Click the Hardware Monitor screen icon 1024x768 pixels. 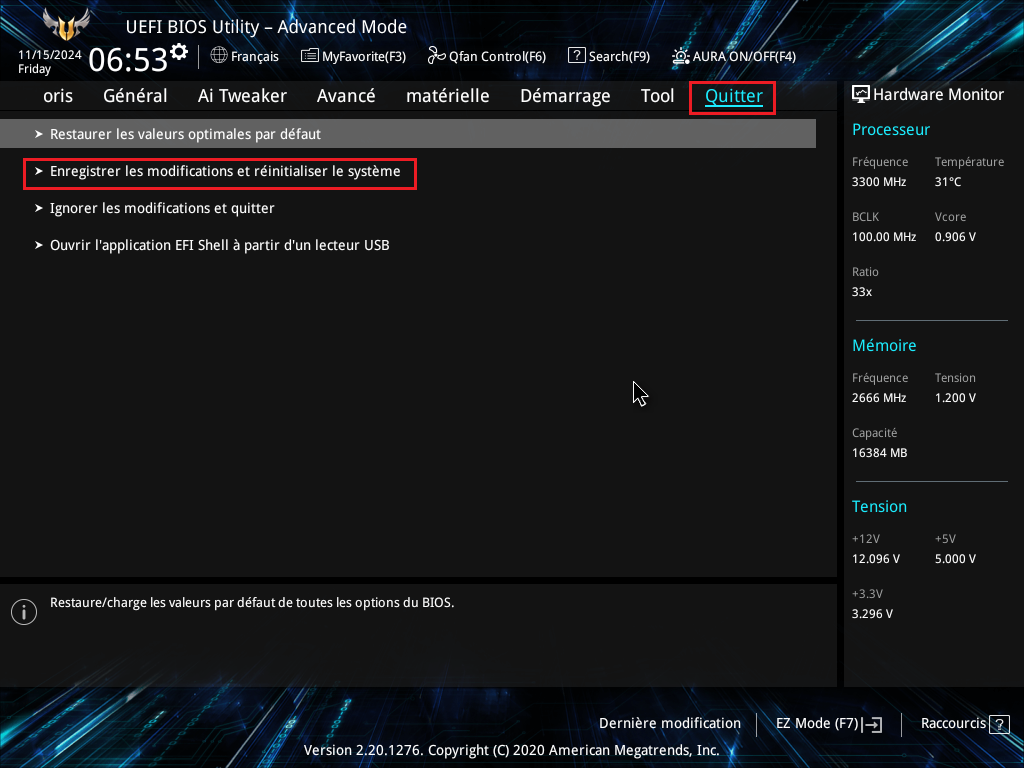pos(861,95)
